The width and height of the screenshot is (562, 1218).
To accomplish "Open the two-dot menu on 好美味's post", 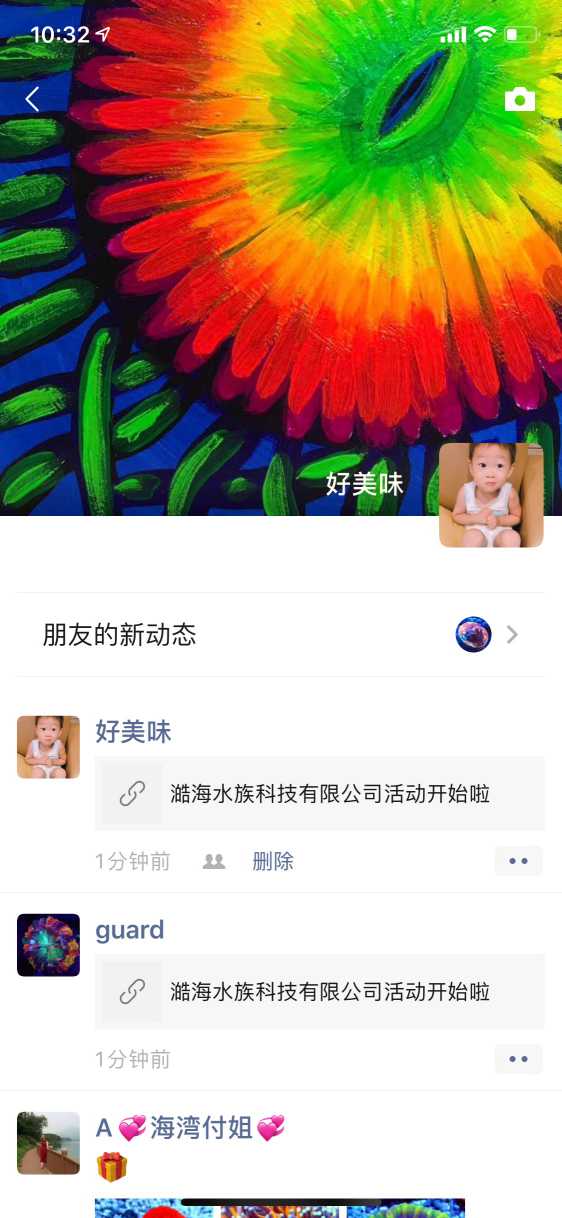I will coord(518,861).
